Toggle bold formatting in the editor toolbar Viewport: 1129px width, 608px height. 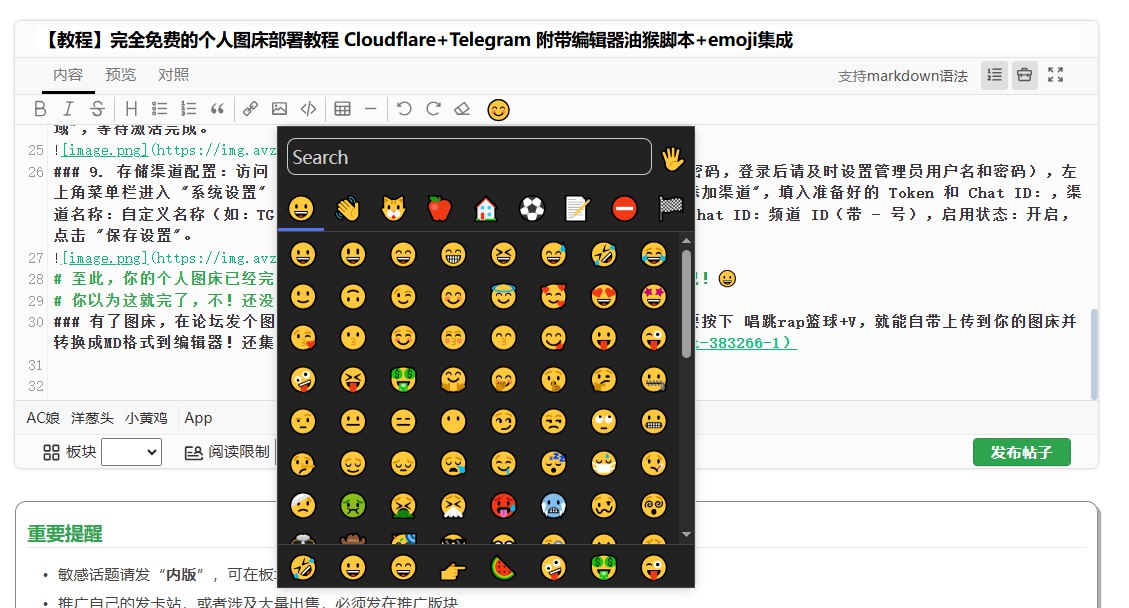(41, 108)
